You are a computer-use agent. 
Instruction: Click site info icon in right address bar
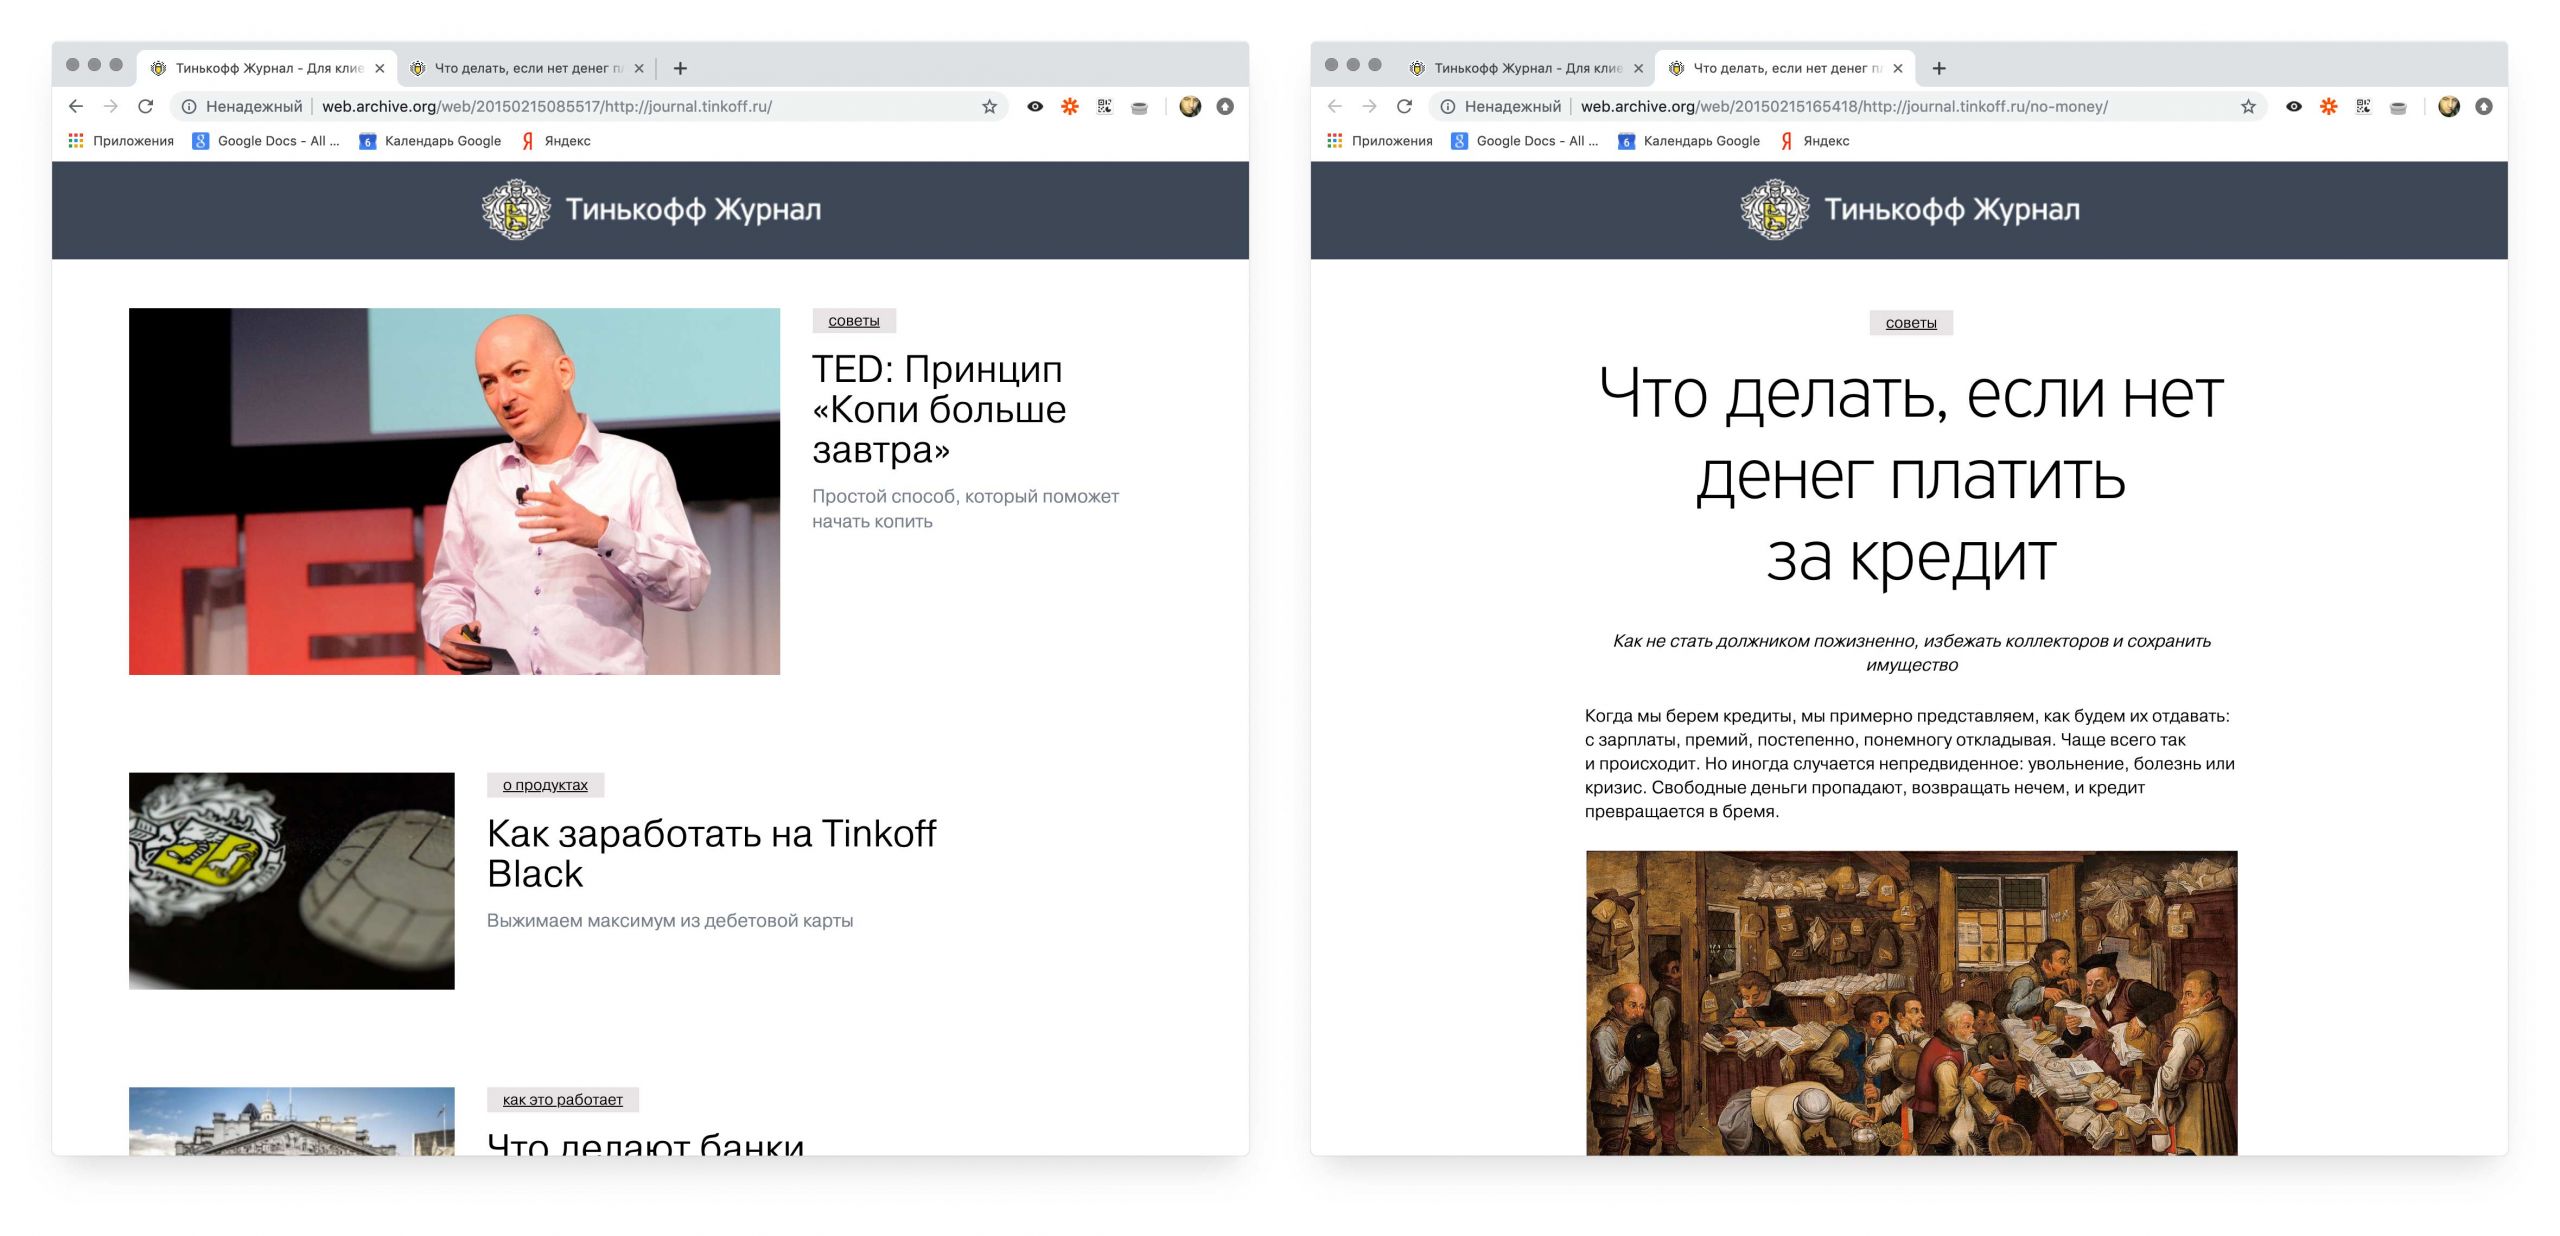(1447, 106)
